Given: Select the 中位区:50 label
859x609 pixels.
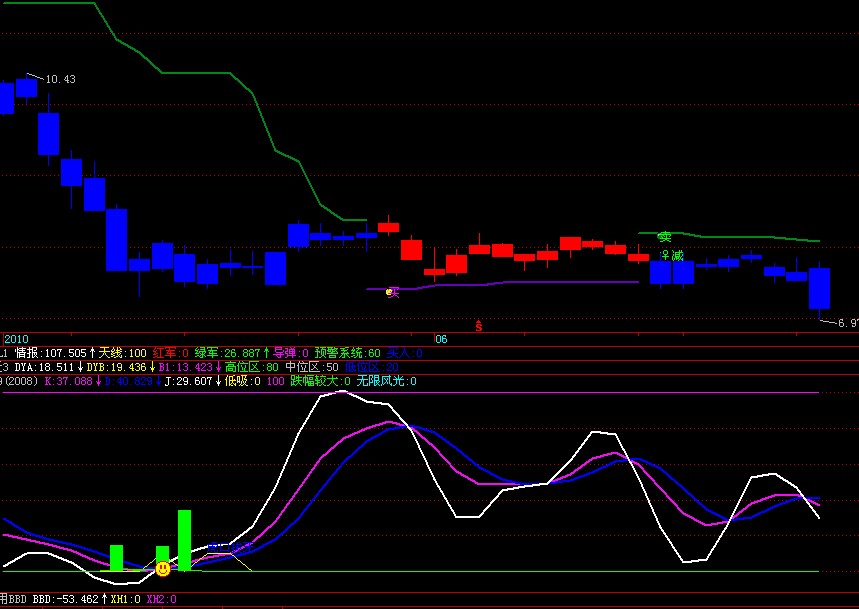Looking at the screenshot, I should (312, 367).
